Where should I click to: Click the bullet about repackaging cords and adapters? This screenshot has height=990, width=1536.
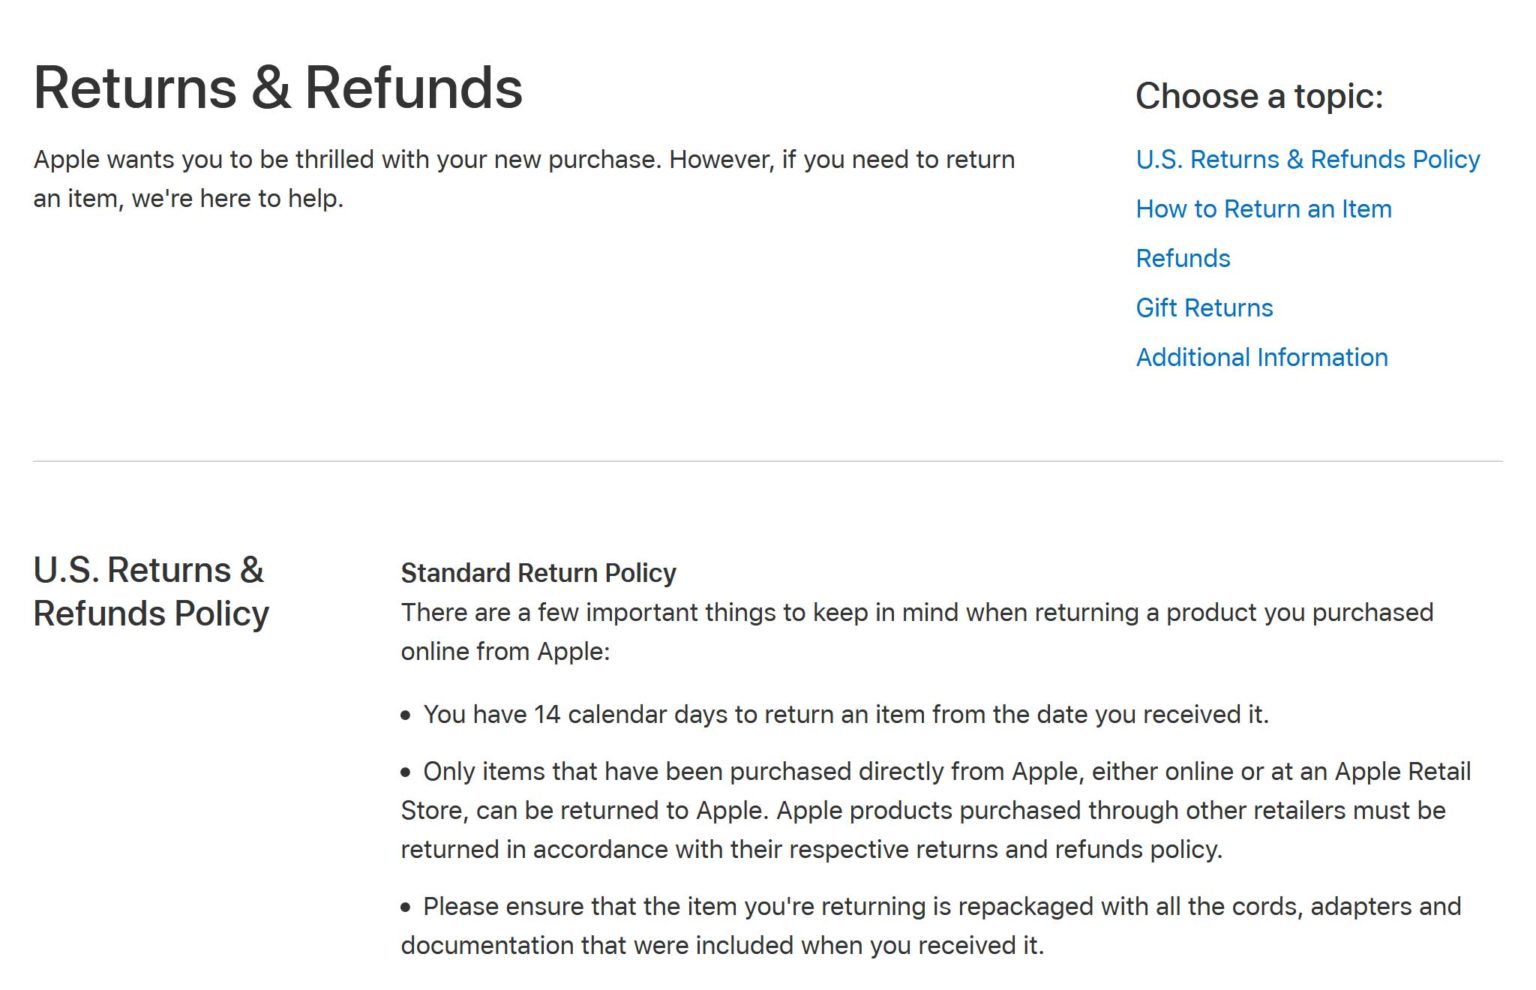tap(930, 925)
